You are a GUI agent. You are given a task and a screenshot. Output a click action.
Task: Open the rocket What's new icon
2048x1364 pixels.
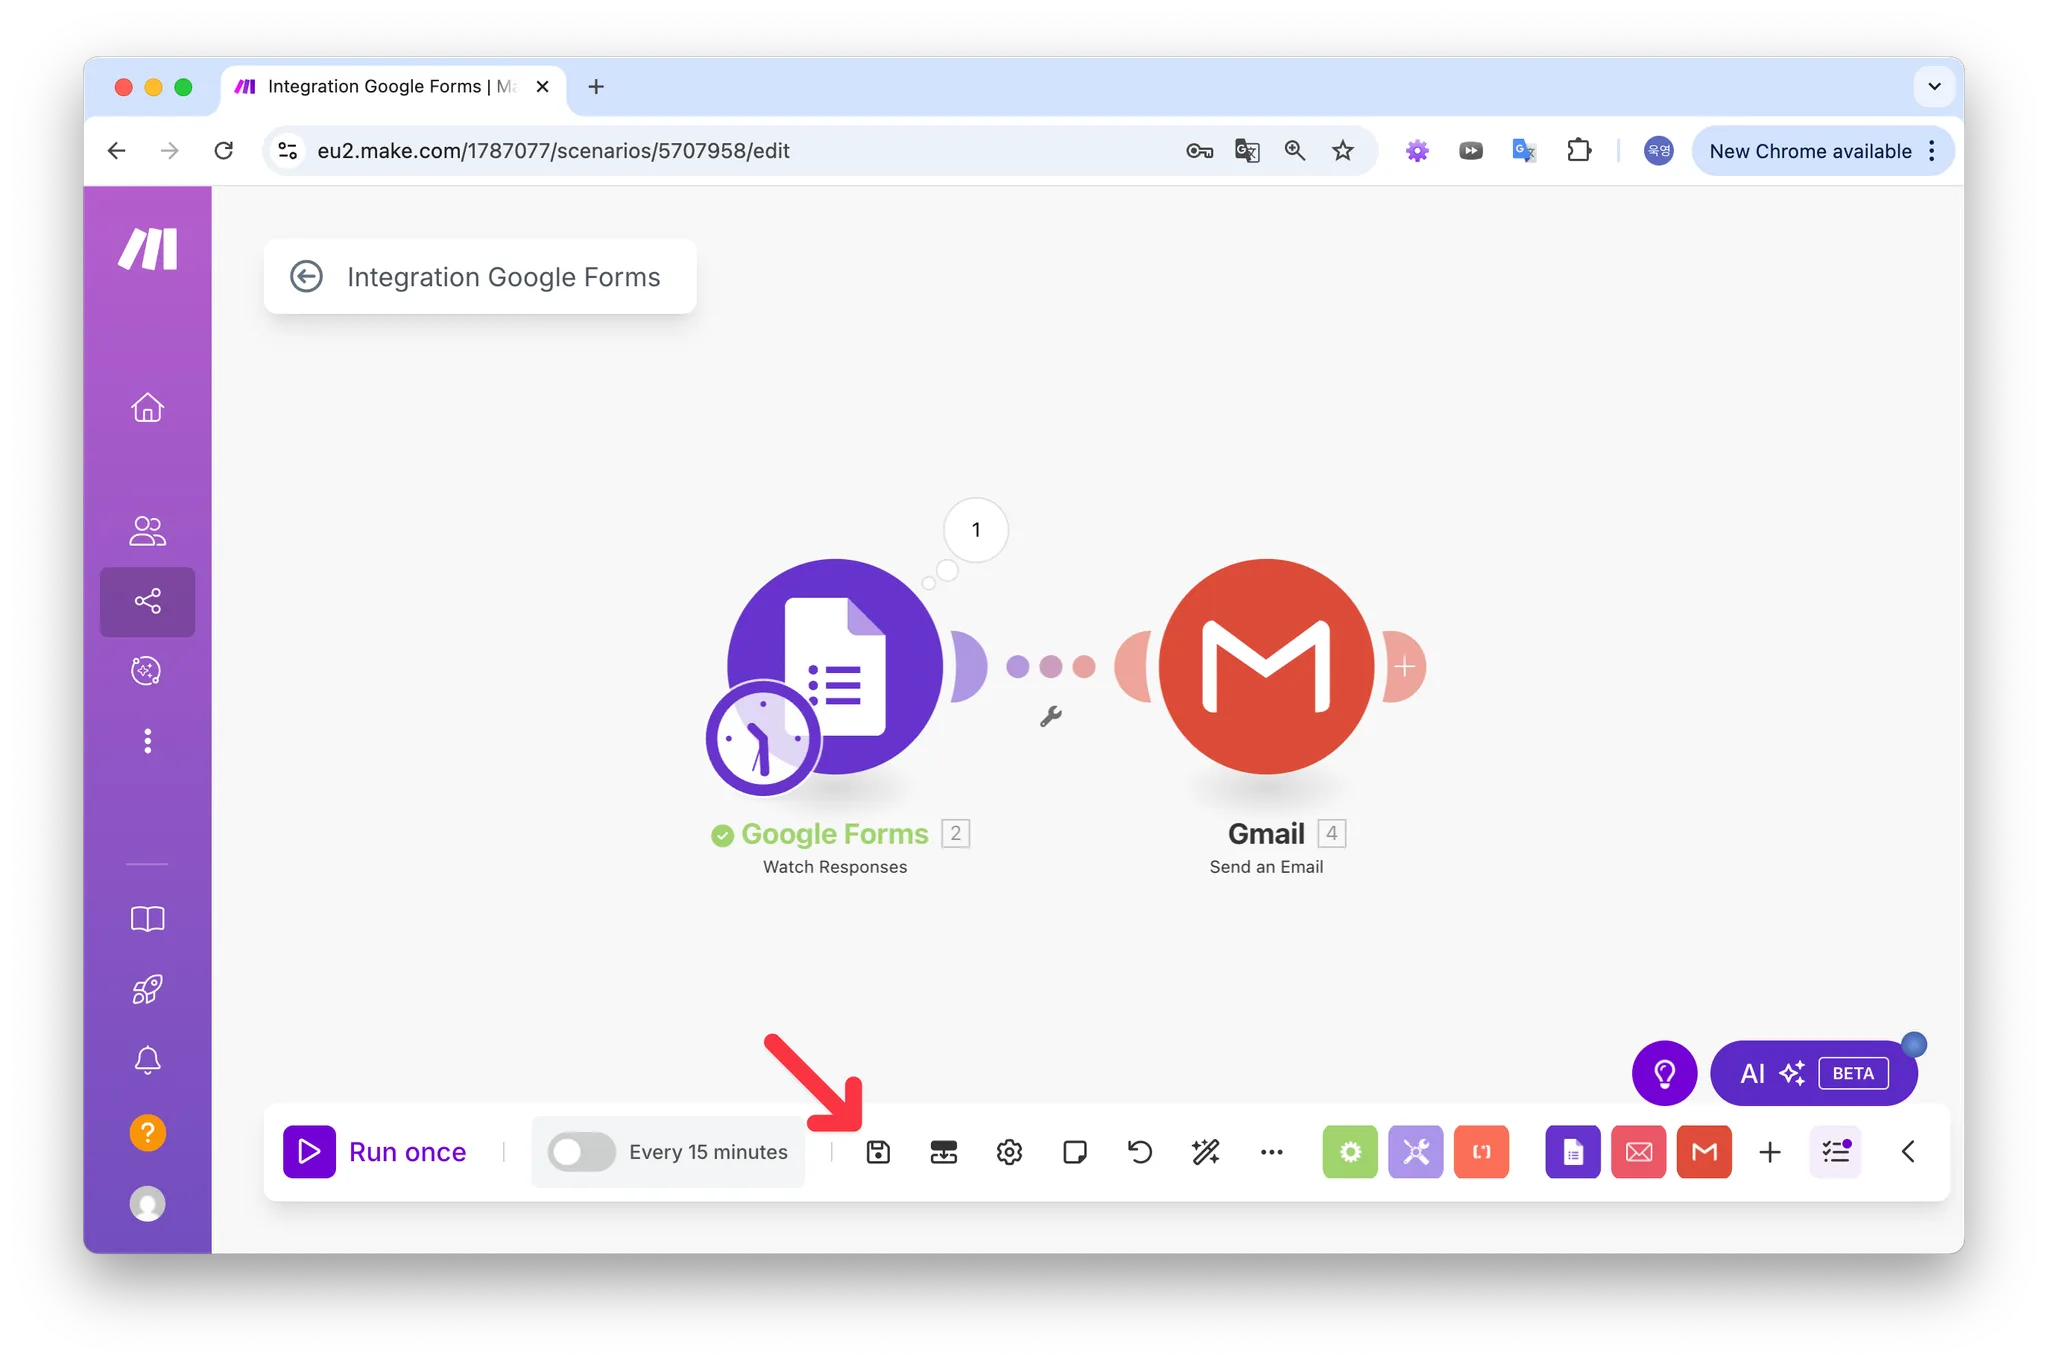148,990
